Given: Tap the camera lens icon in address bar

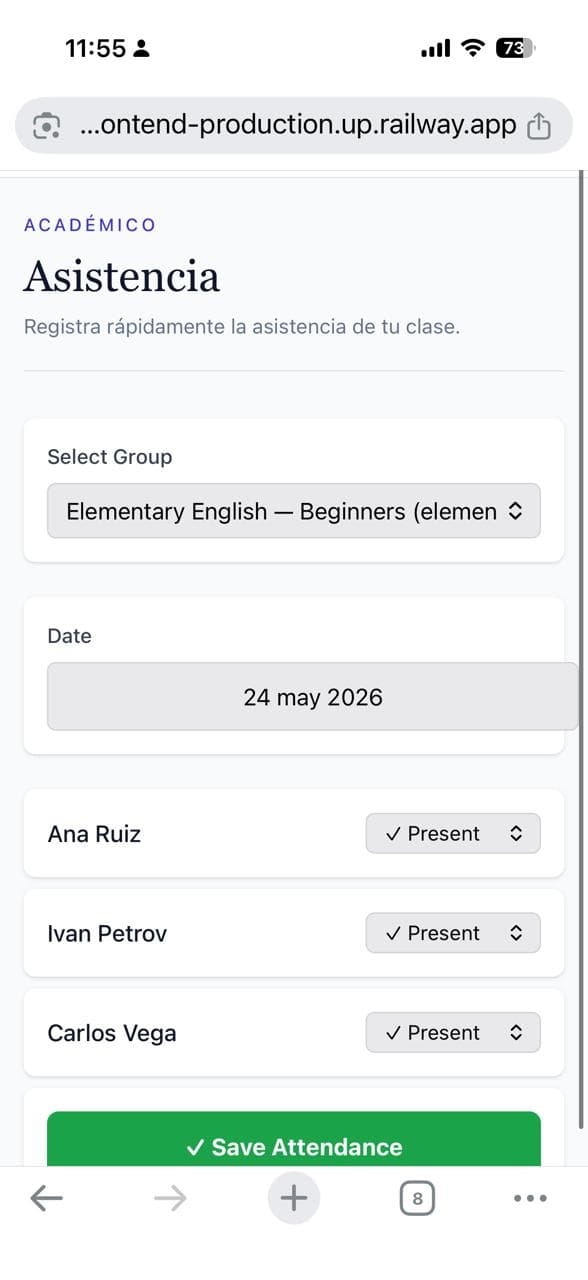Looking at the screenshot, I should pos(46,126).
